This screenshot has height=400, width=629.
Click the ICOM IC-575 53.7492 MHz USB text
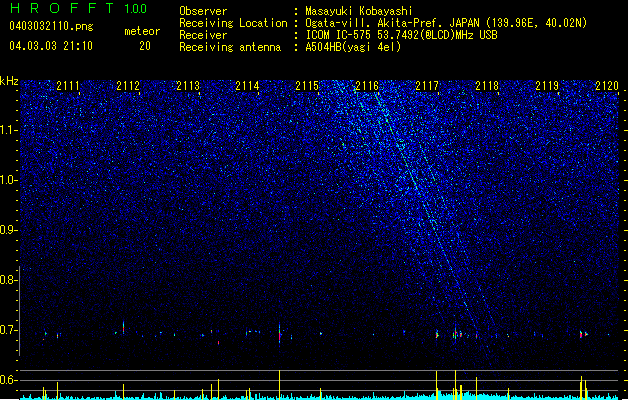coord(402,35)
